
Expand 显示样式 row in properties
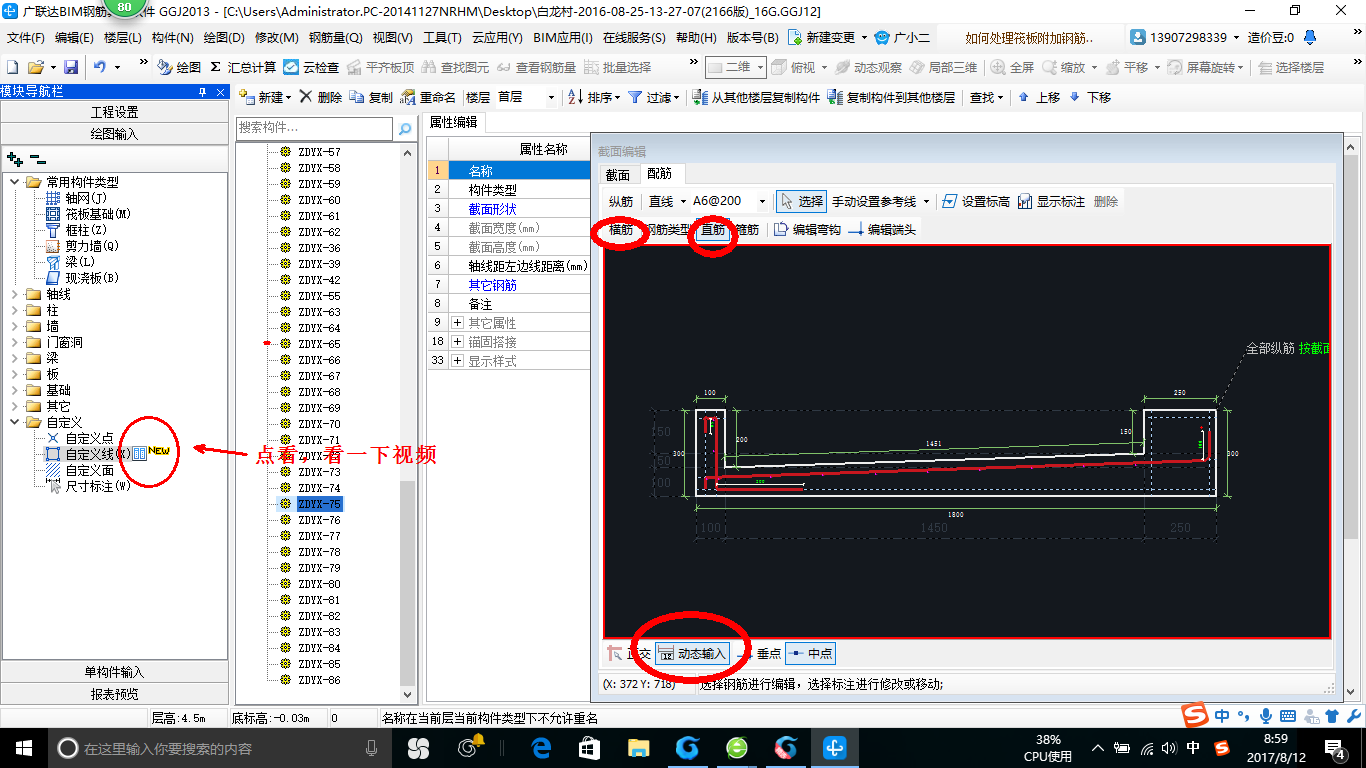click(x=458, y=361)
